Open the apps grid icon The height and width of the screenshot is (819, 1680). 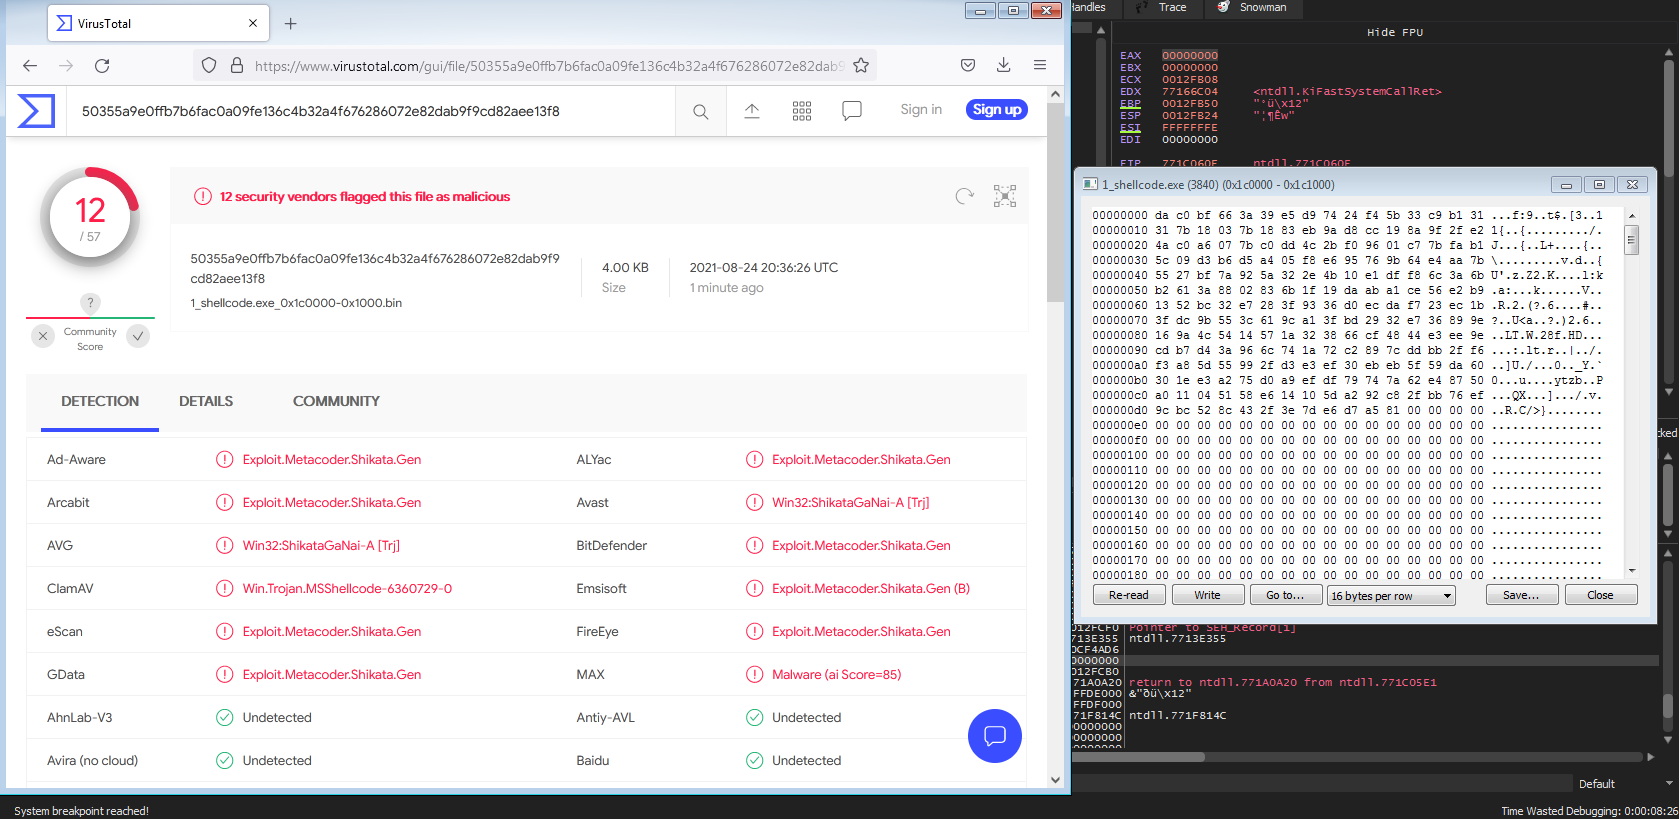point(802,111)
